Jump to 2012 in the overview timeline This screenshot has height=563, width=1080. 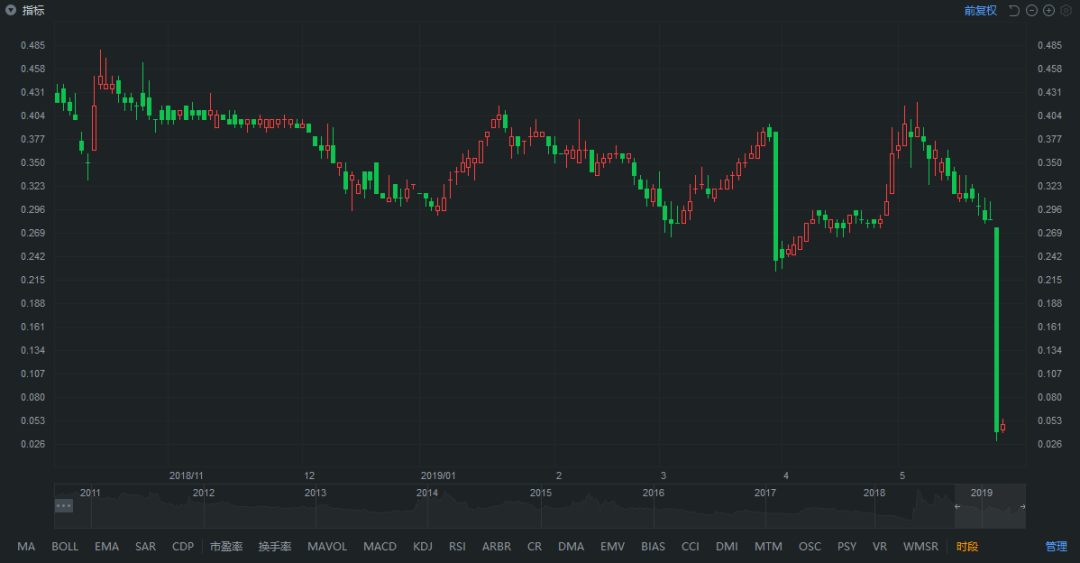(x=203, y=493)
